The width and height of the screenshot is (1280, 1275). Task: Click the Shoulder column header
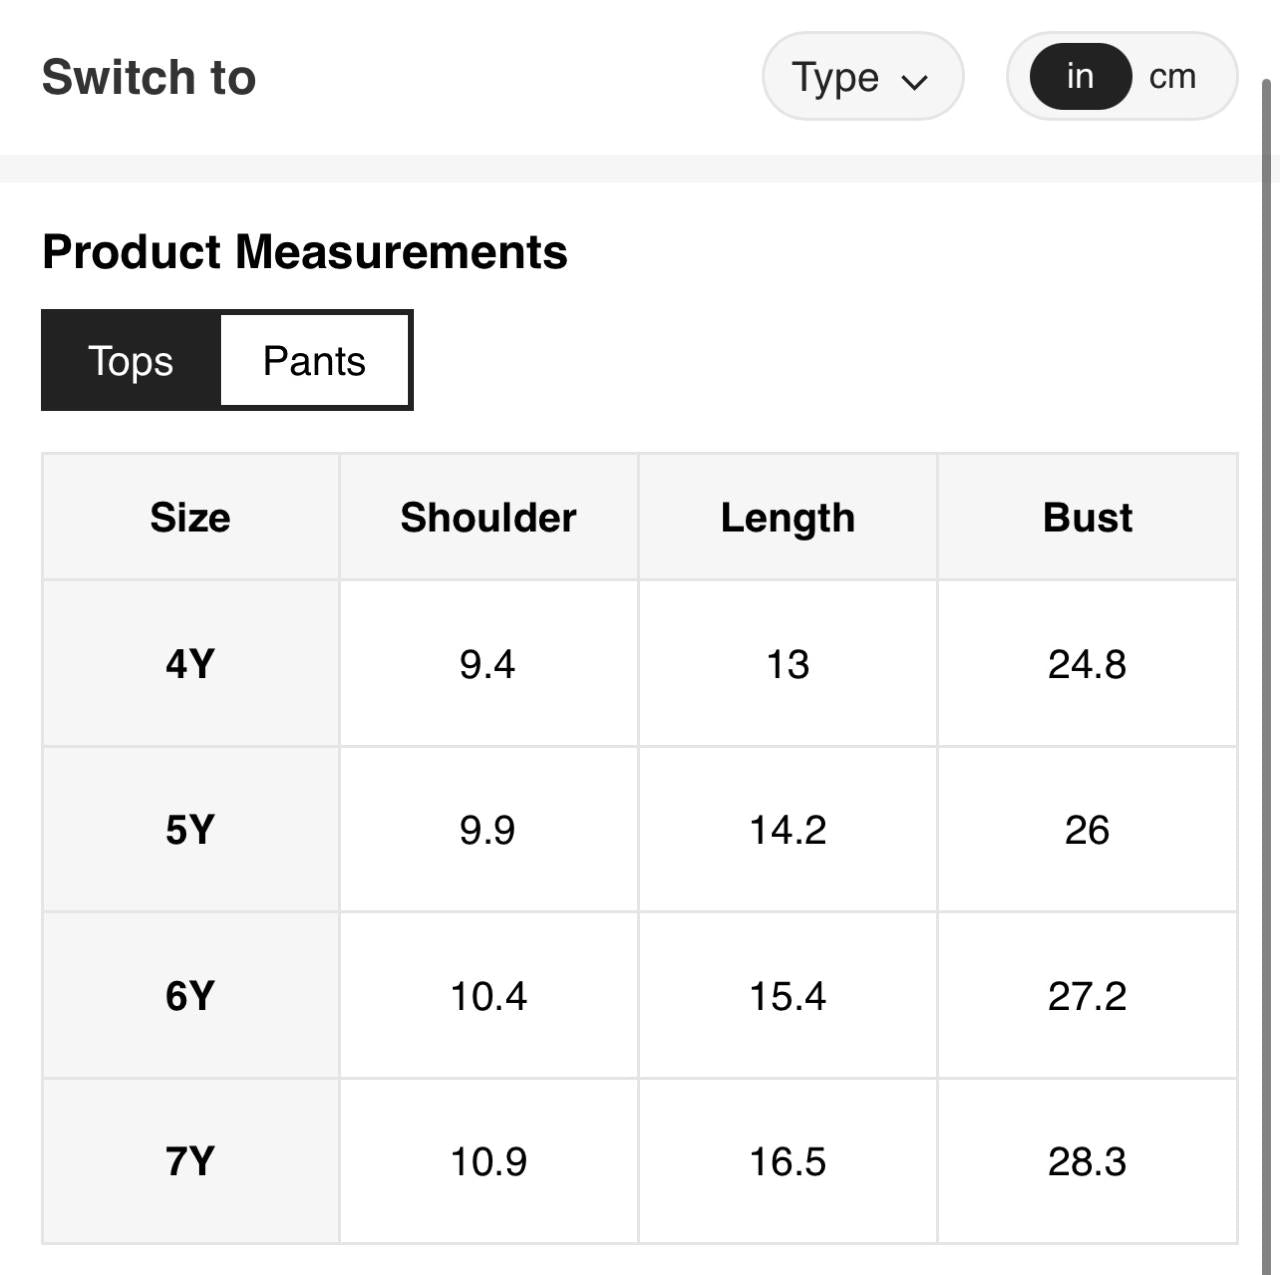tap(488, 517)
